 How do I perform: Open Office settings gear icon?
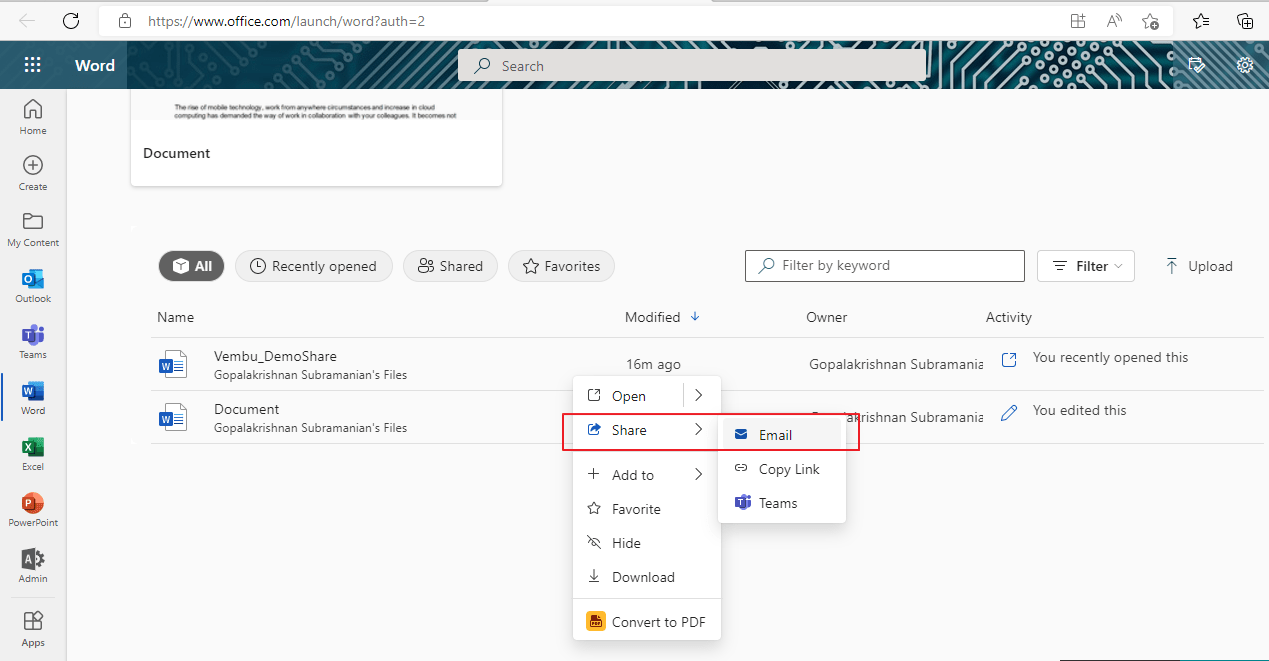click(x=1245, y=65)
